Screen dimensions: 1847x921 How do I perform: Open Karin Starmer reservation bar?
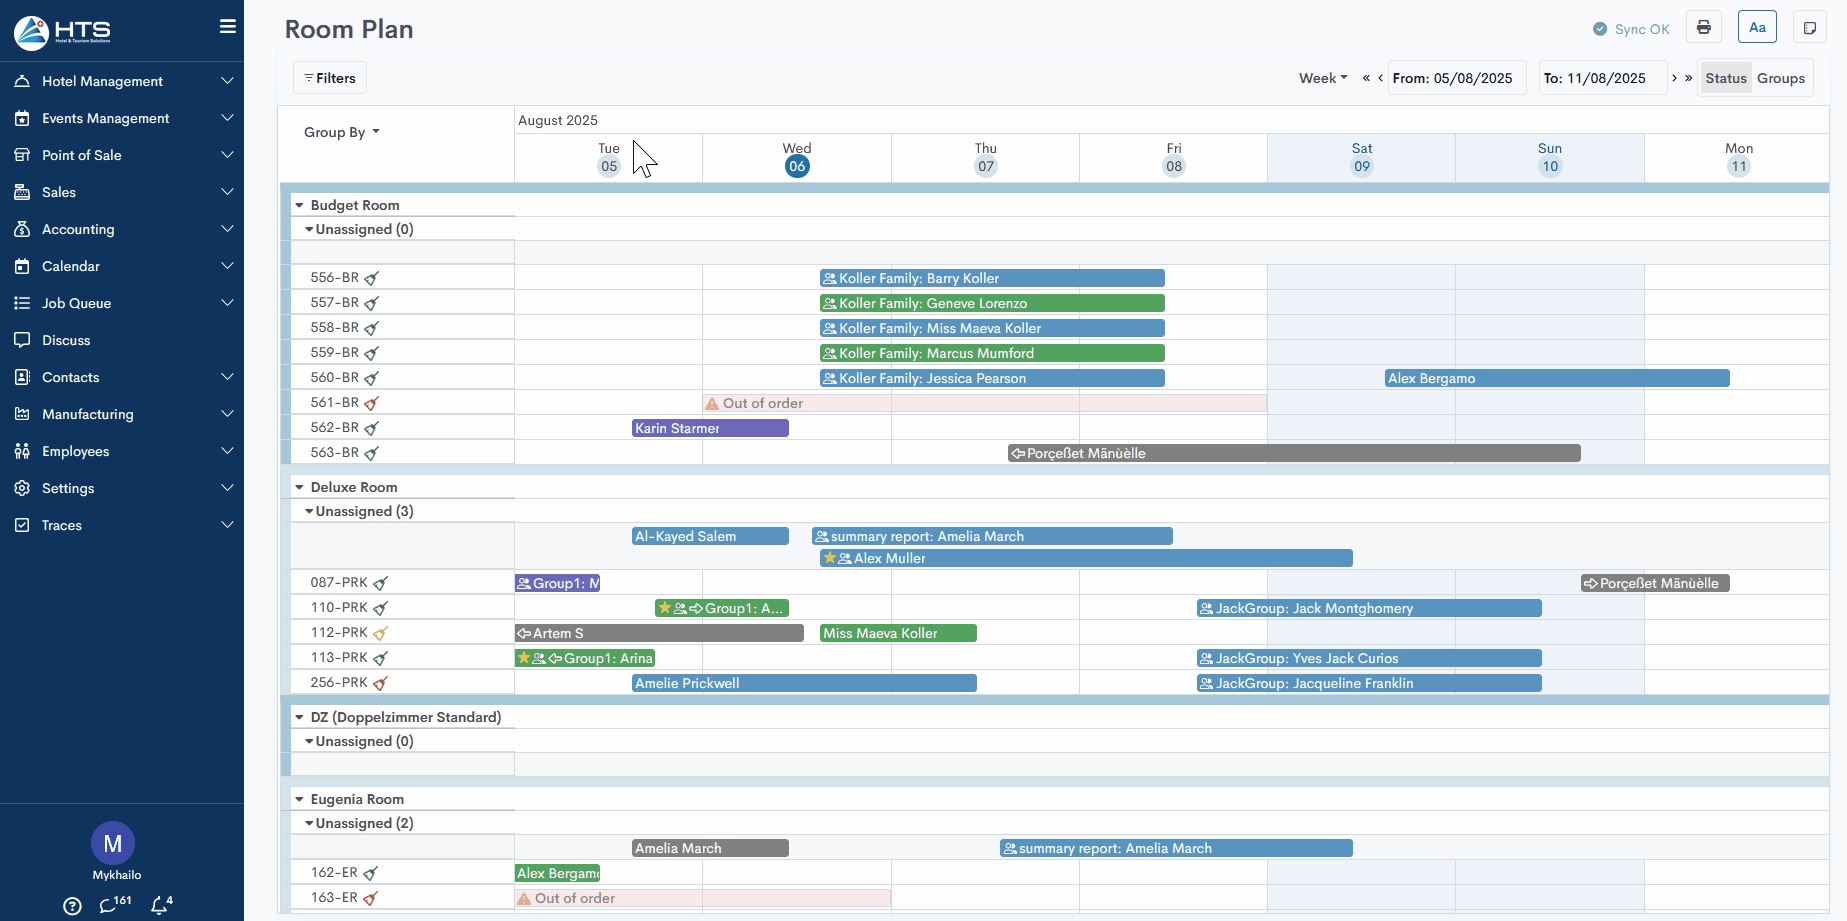pyautogui.click(x=710, y=428)
